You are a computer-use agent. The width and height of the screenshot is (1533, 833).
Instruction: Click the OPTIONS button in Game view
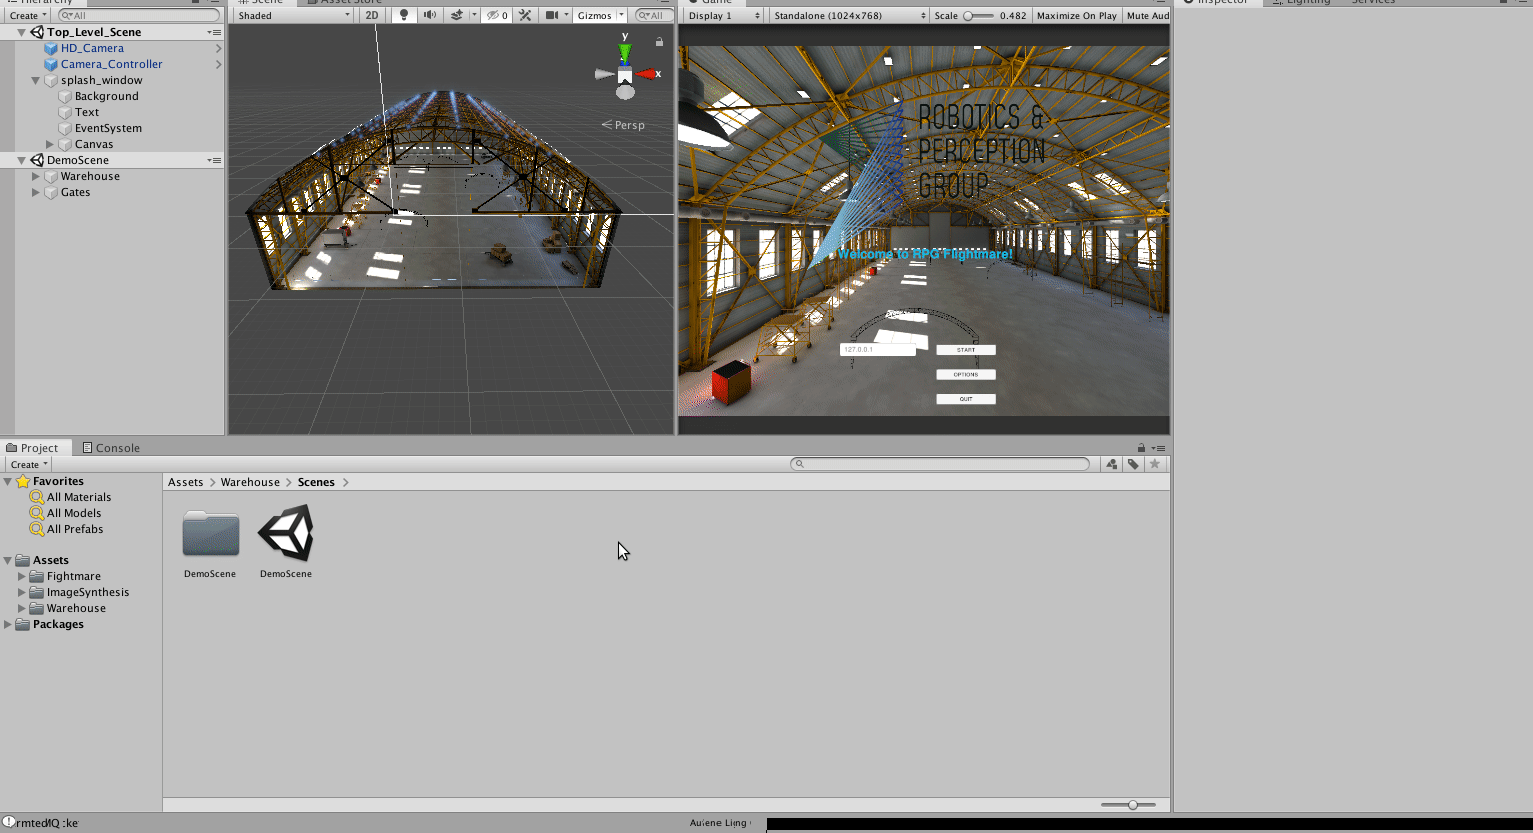pyautogui.click(x=966, y=374)
